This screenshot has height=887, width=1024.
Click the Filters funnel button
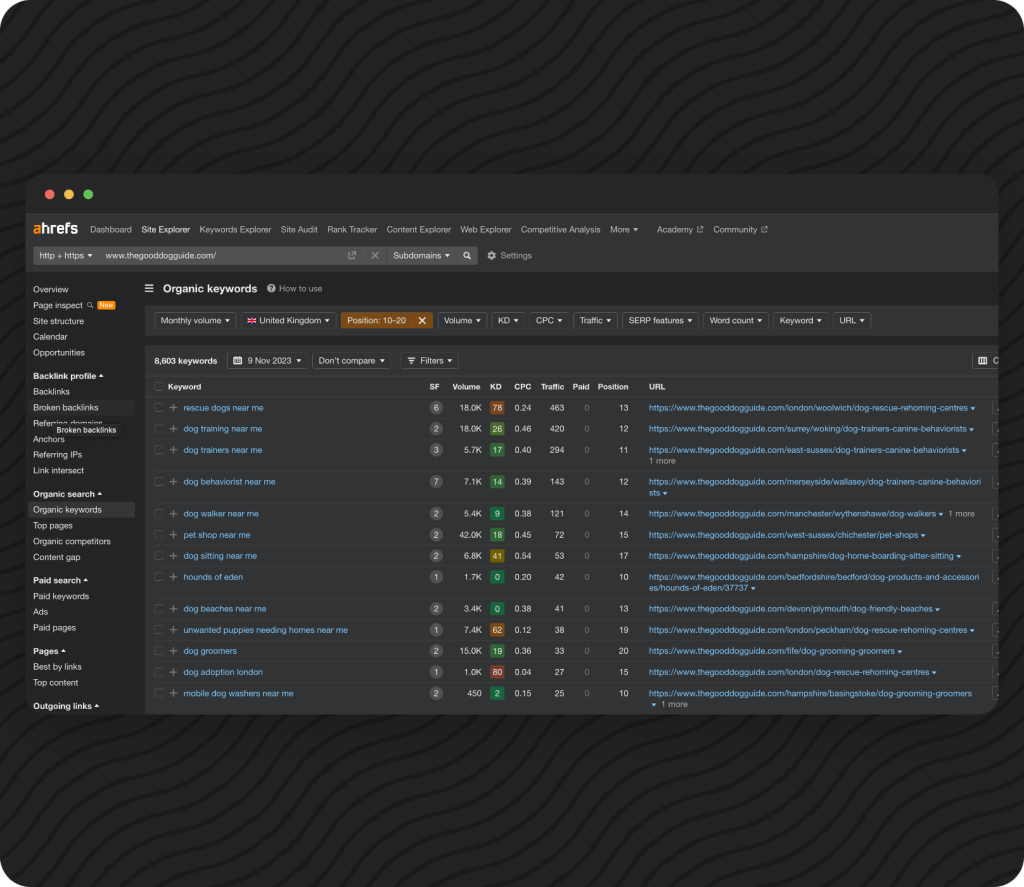[x=429, y=361]
